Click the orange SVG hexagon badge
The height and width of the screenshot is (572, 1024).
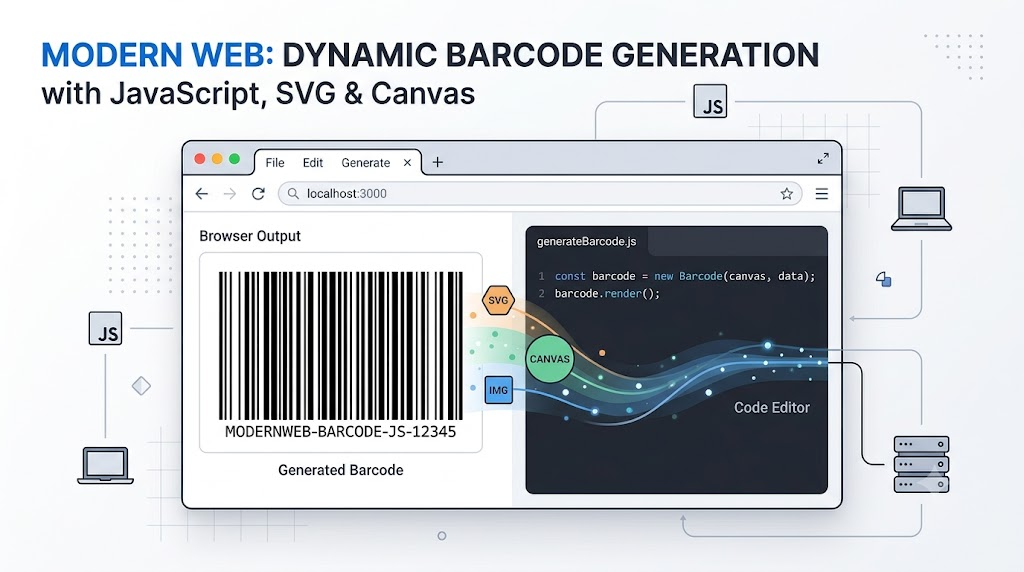coord(498,300)
